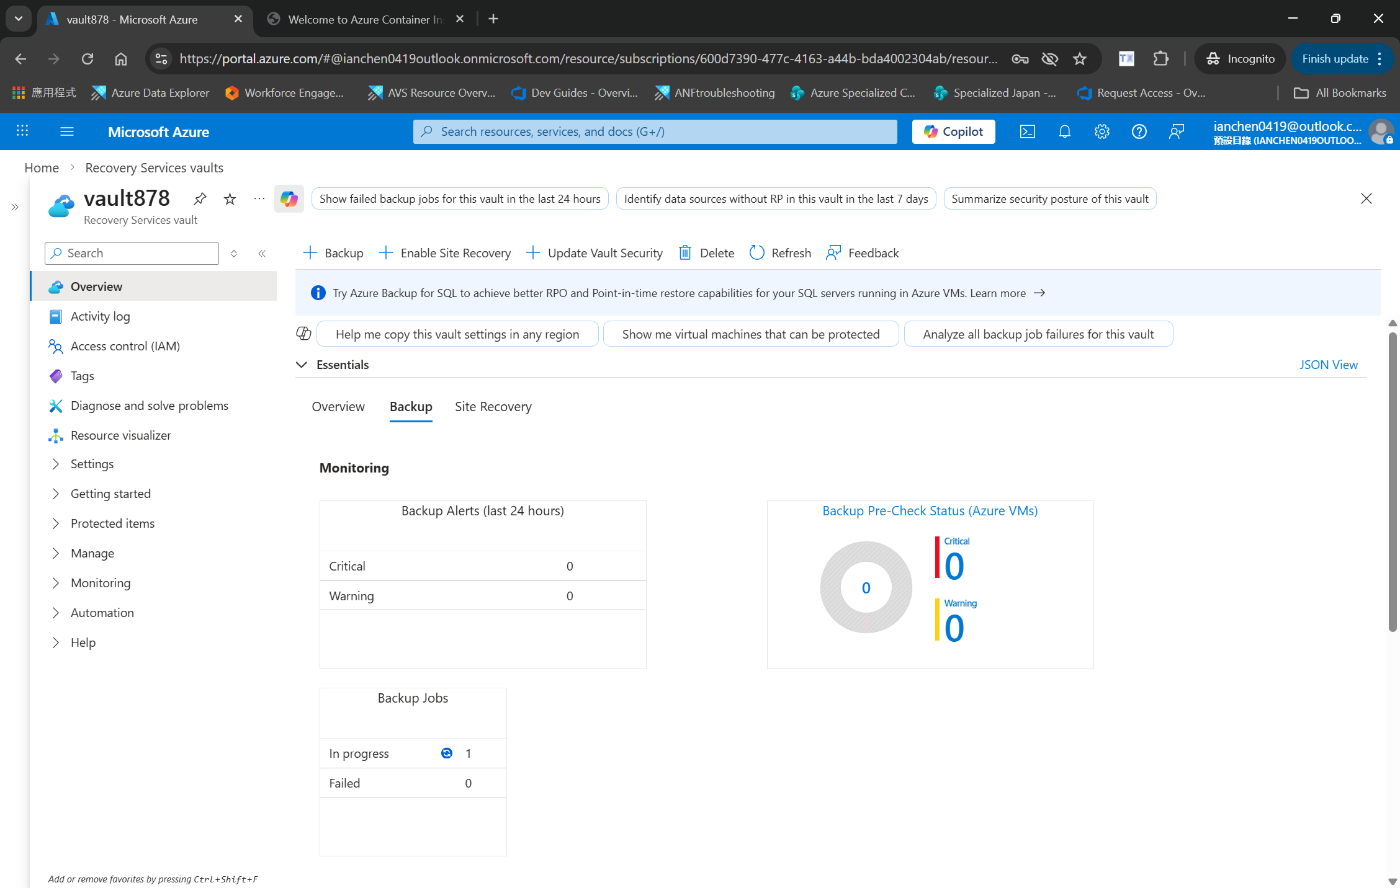
Task: Click Help me copy vault settings
Action: click(x=457, y=334)
